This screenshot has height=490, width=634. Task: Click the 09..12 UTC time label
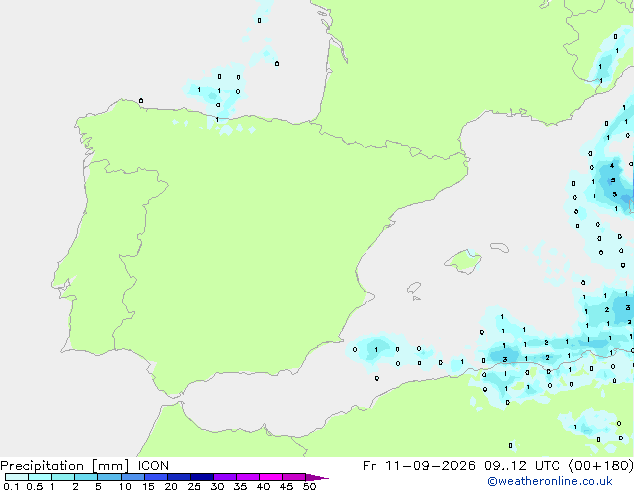tap(522, 466)
